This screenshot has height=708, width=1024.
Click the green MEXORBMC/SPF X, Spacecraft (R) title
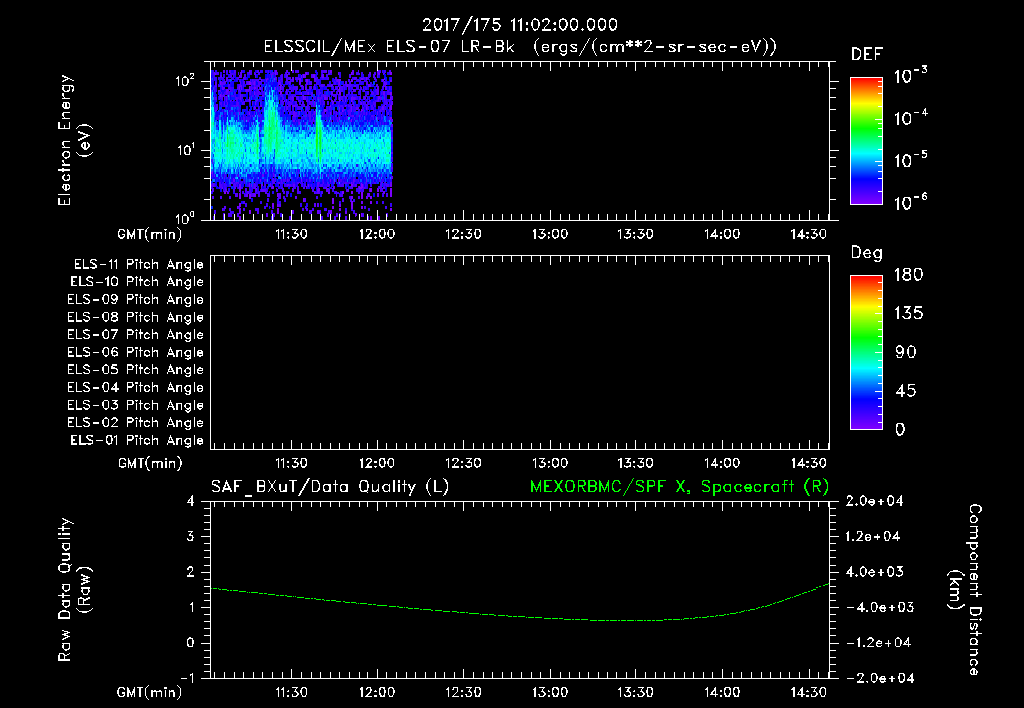click(679, 487)
